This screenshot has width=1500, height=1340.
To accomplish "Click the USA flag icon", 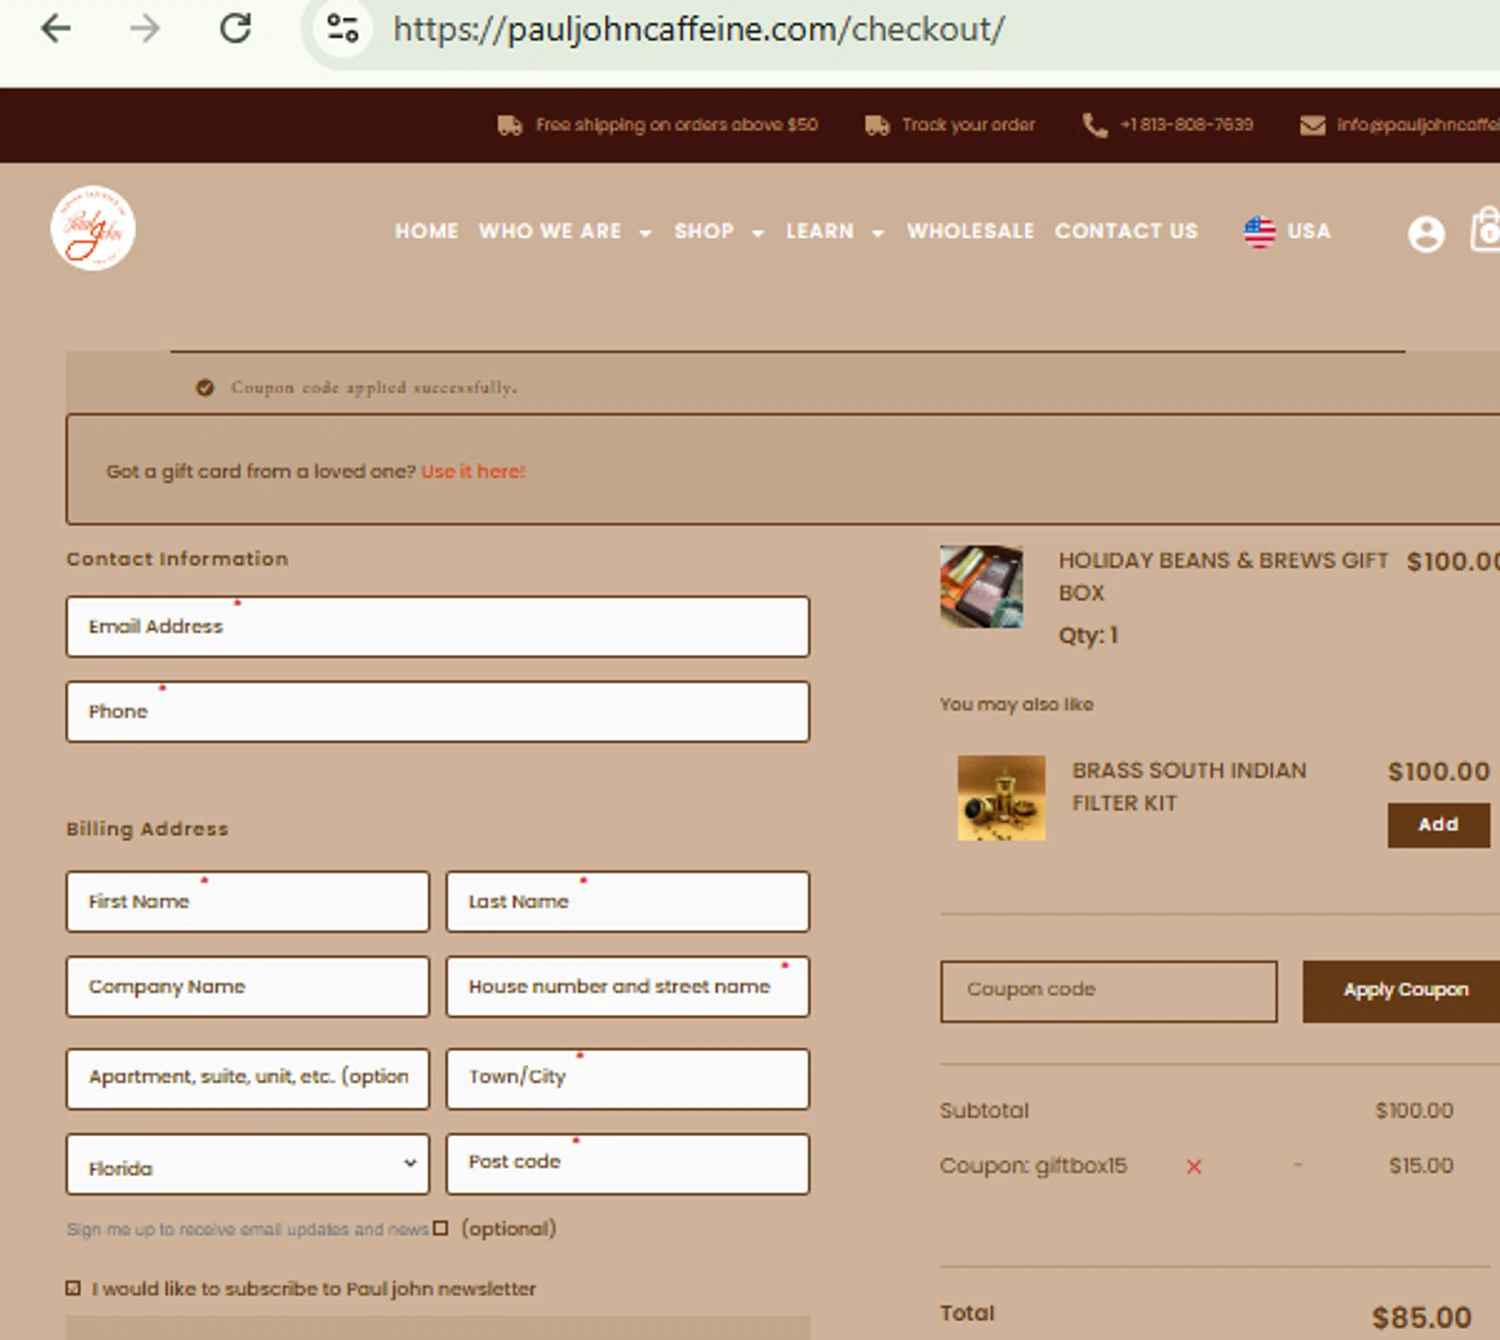I will (1260, 232).
